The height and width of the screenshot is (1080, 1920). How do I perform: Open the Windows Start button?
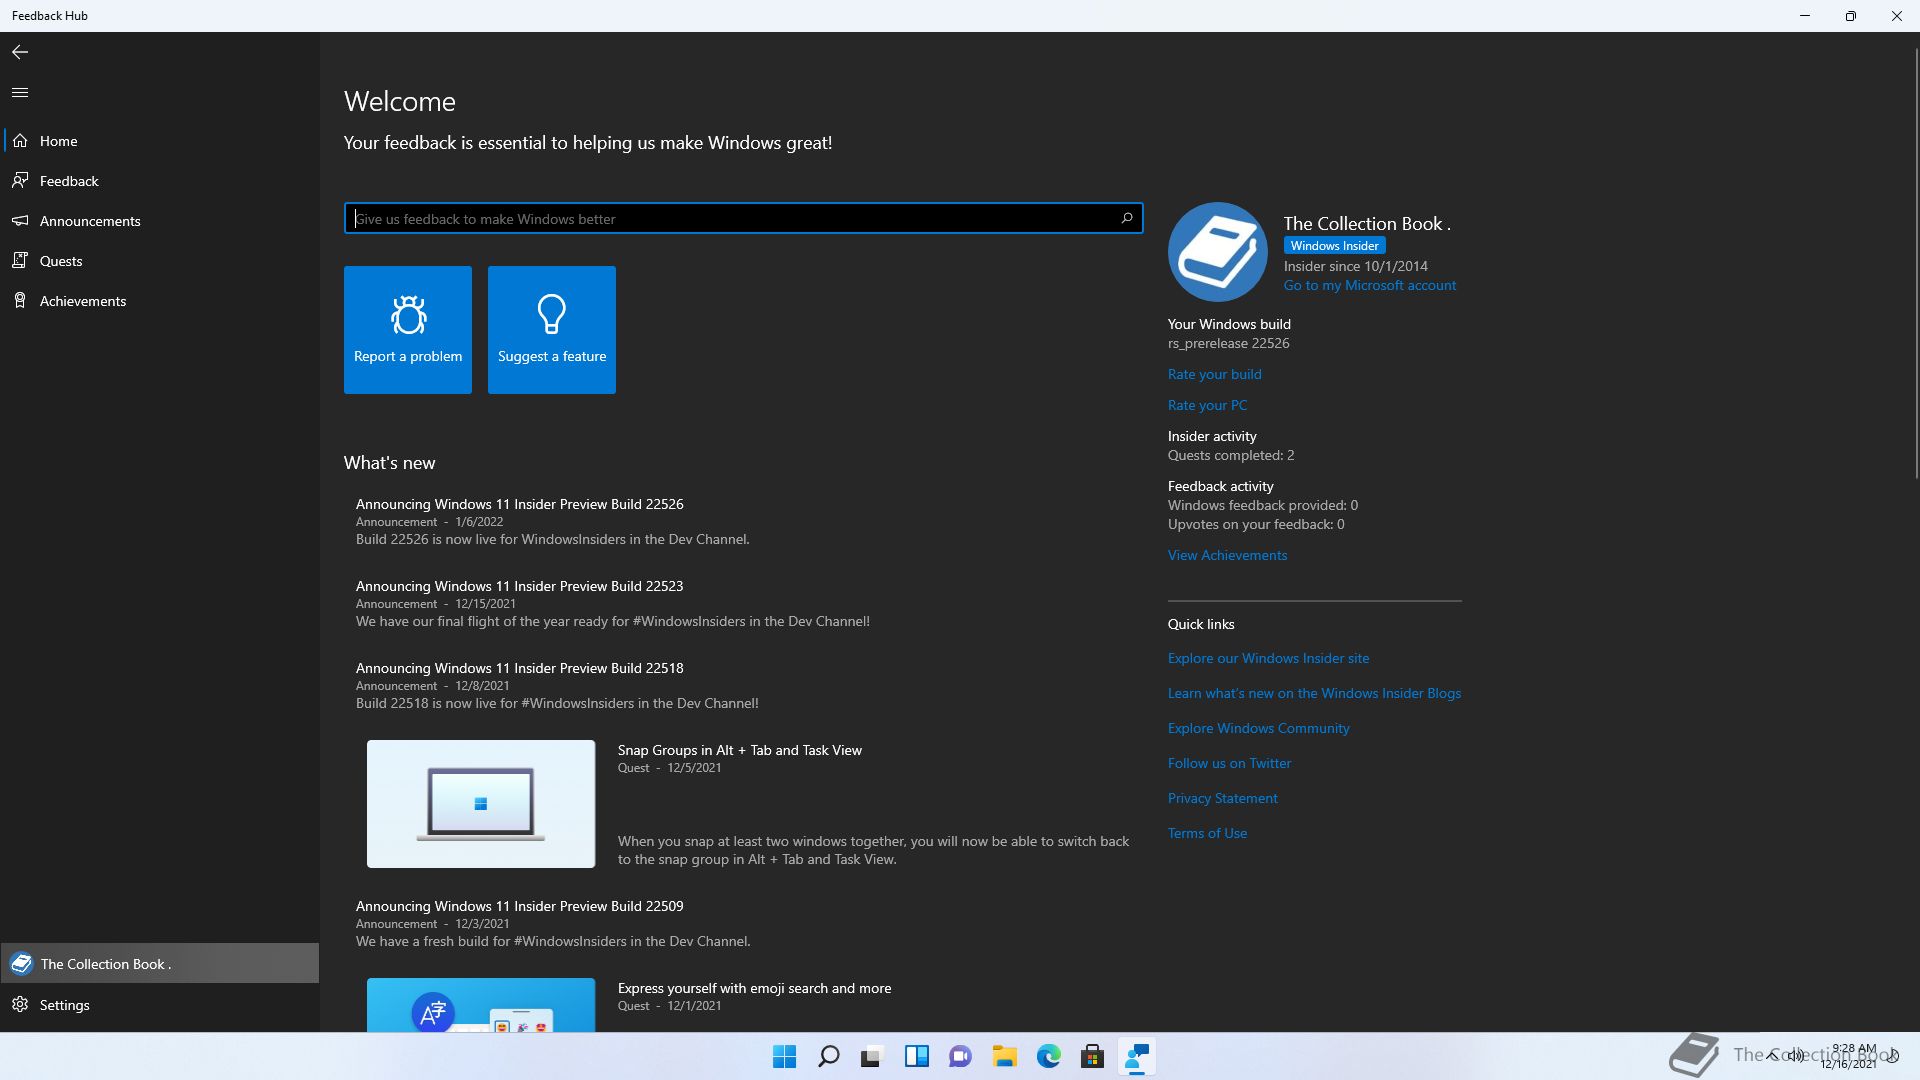tap(785, 1056)
